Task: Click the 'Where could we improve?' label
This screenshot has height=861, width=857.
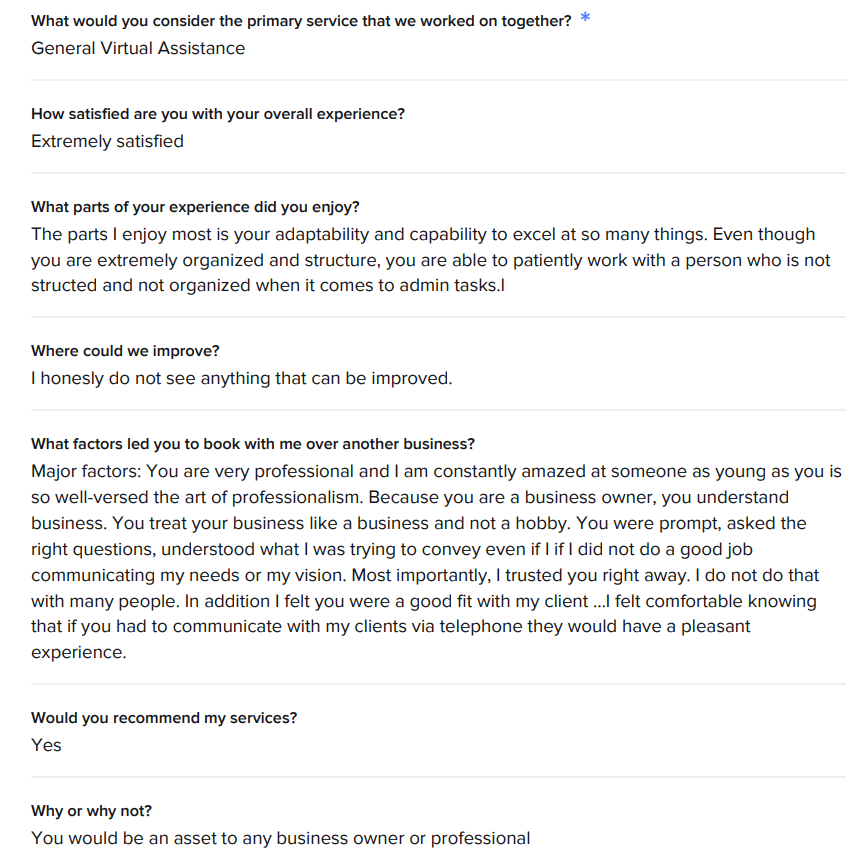Action: tap(125, 351)
